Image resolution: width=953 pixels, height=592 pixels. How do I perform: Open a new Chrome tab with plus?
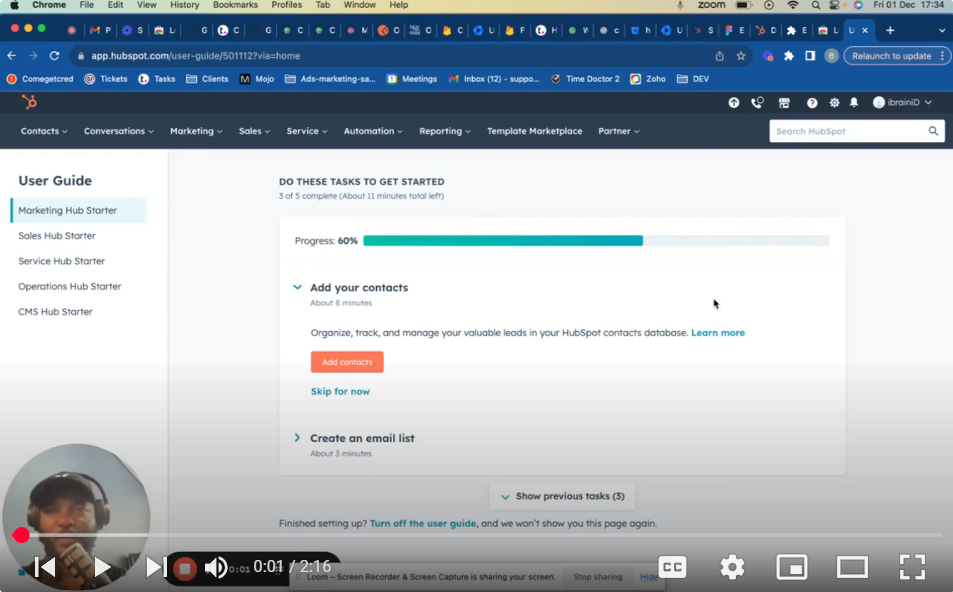point(890,30)
